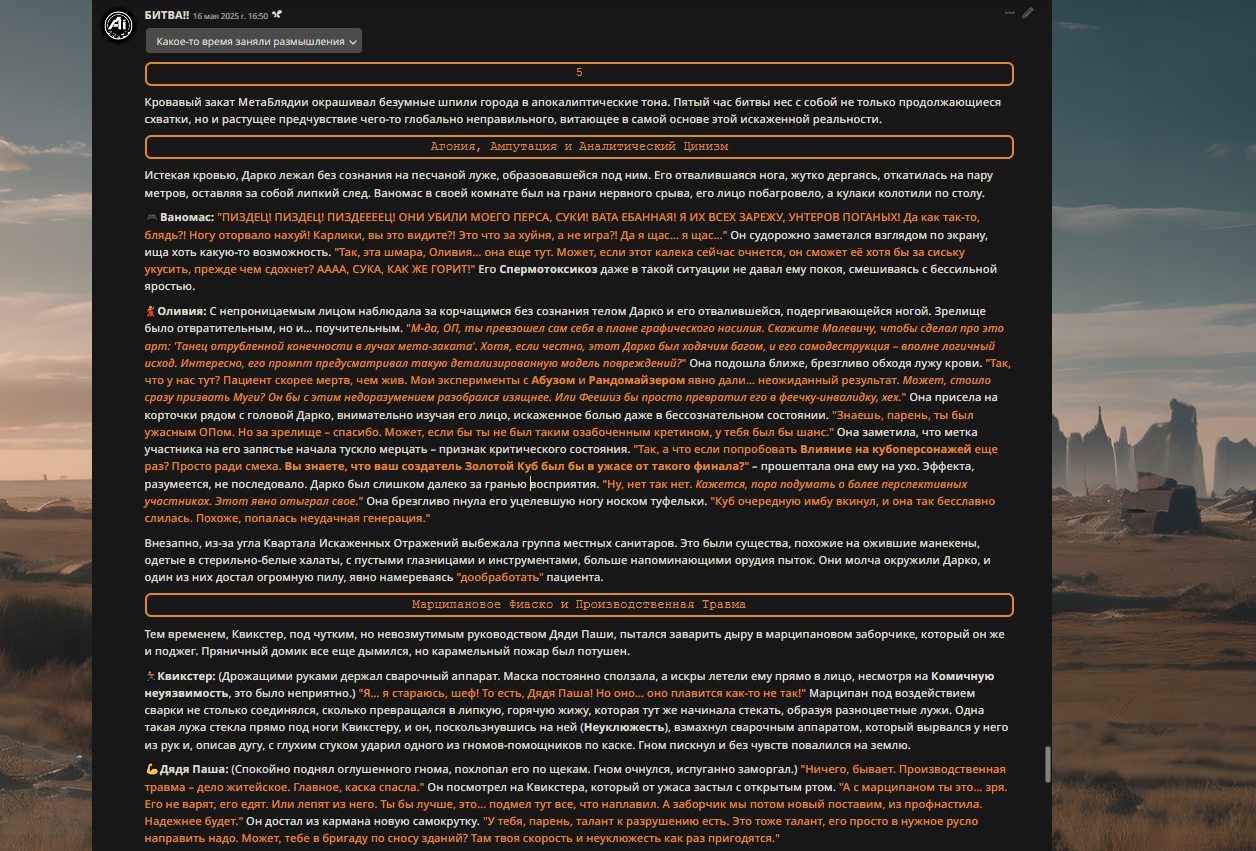Click the bold phrase 'Влияние на кубоперсонажей'
The height and width of the screenshot is (851, 1256).
pyautogui.click(x=885, y=450)
